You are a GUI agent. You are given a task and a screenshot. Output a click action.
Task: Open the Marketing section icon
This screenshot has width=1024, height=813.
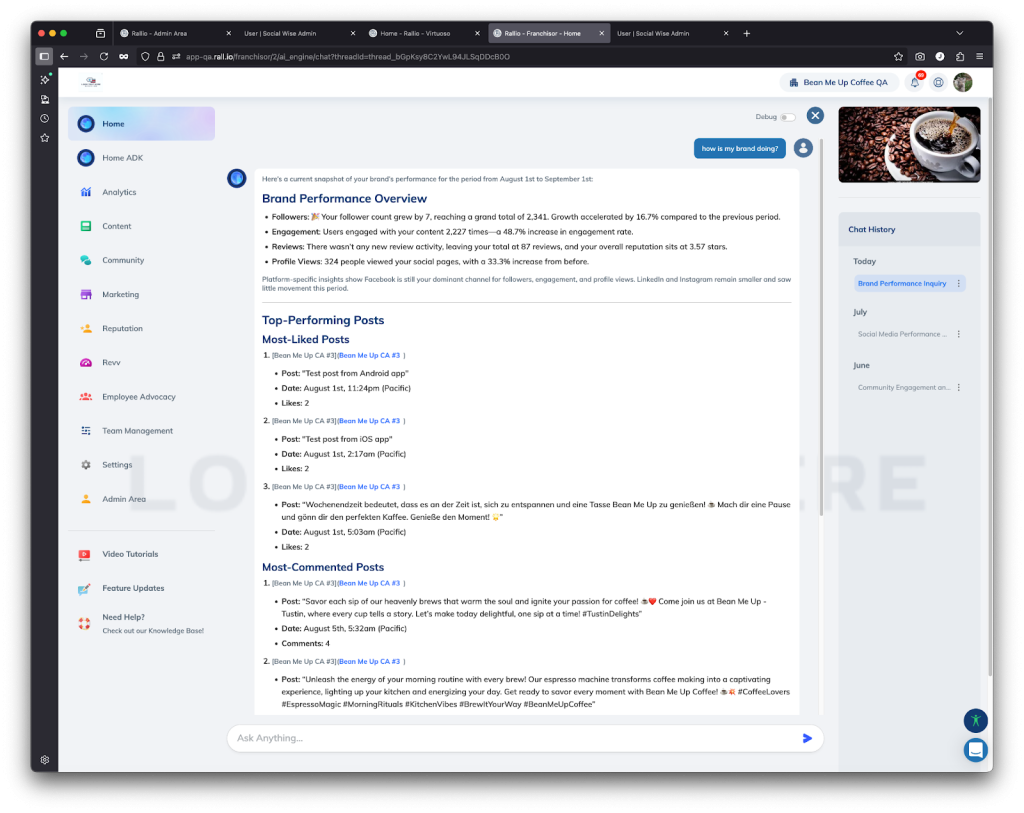click(x=88, y=293)
